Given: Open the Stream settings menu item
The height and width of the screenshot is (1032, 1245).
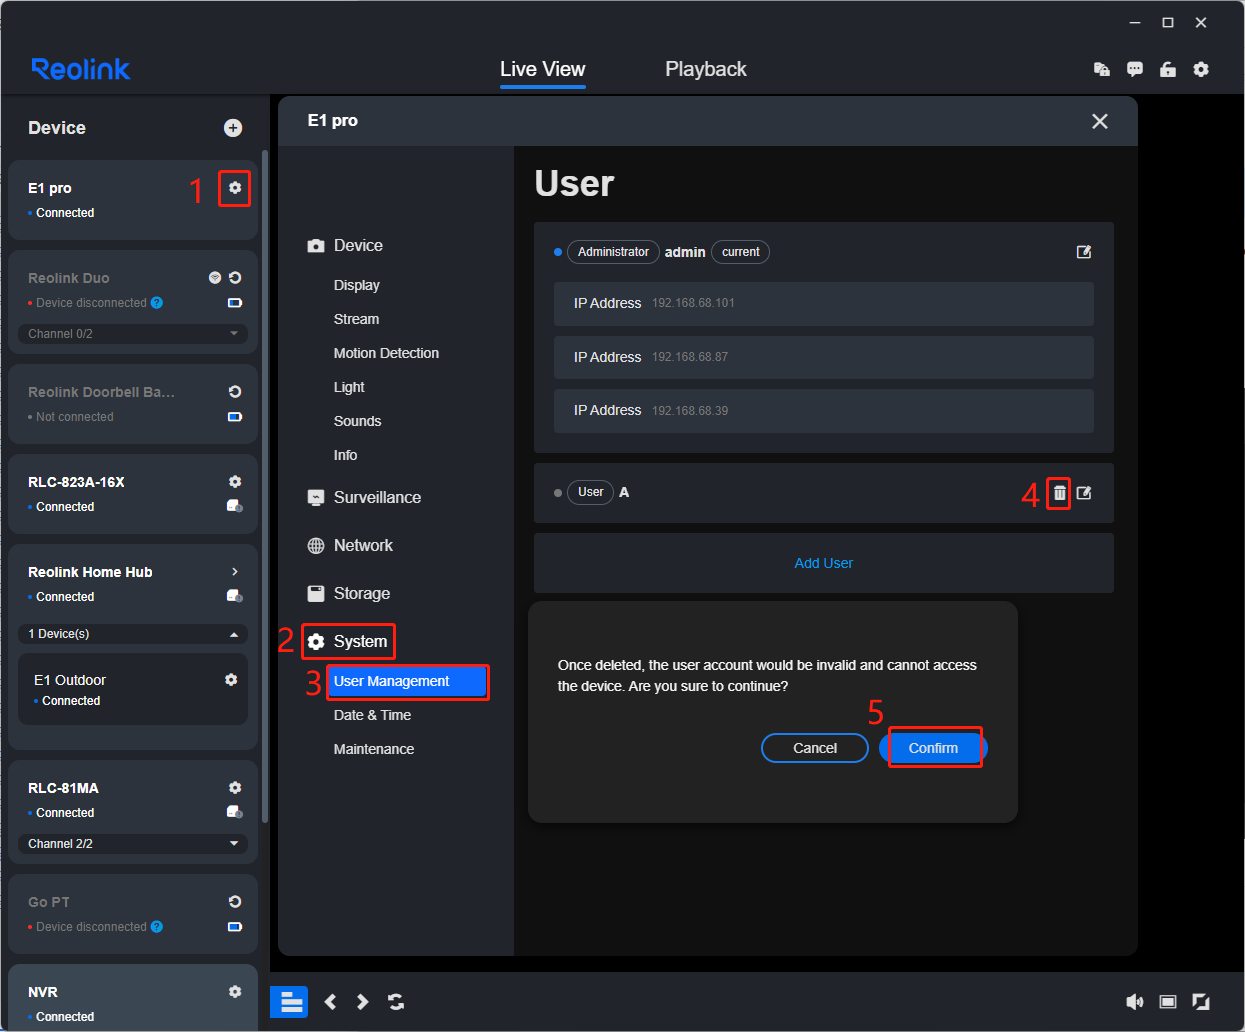Looking at the screenshot, I should 357,319.
